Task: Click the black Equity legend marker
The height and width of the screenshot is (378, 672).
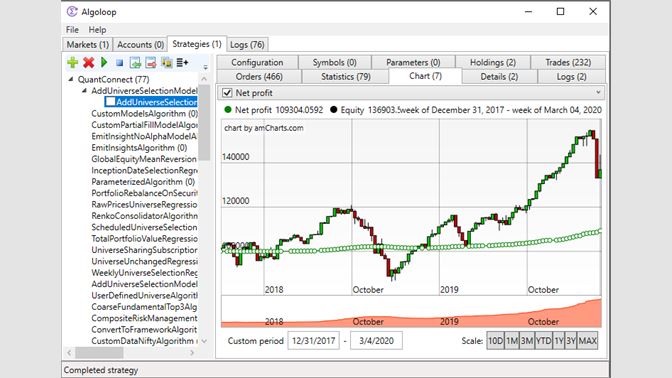Action: point(333,110)
